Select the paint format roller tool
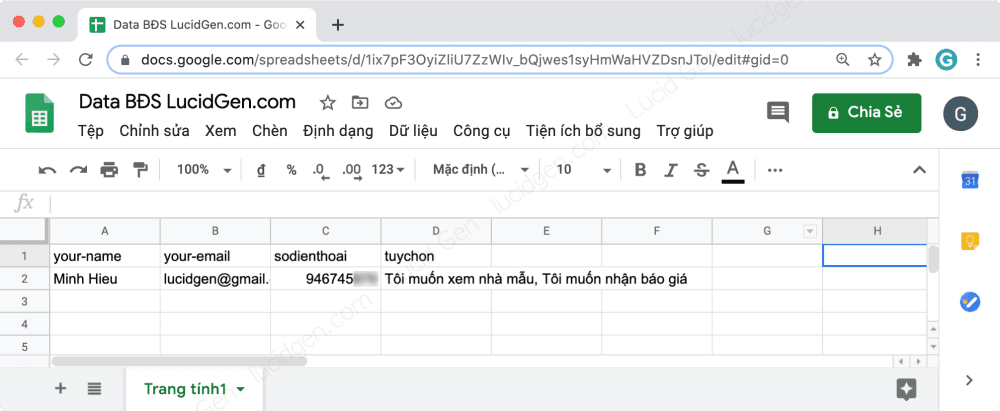Viewport: 1000px width, 411px height. (140, 170)
